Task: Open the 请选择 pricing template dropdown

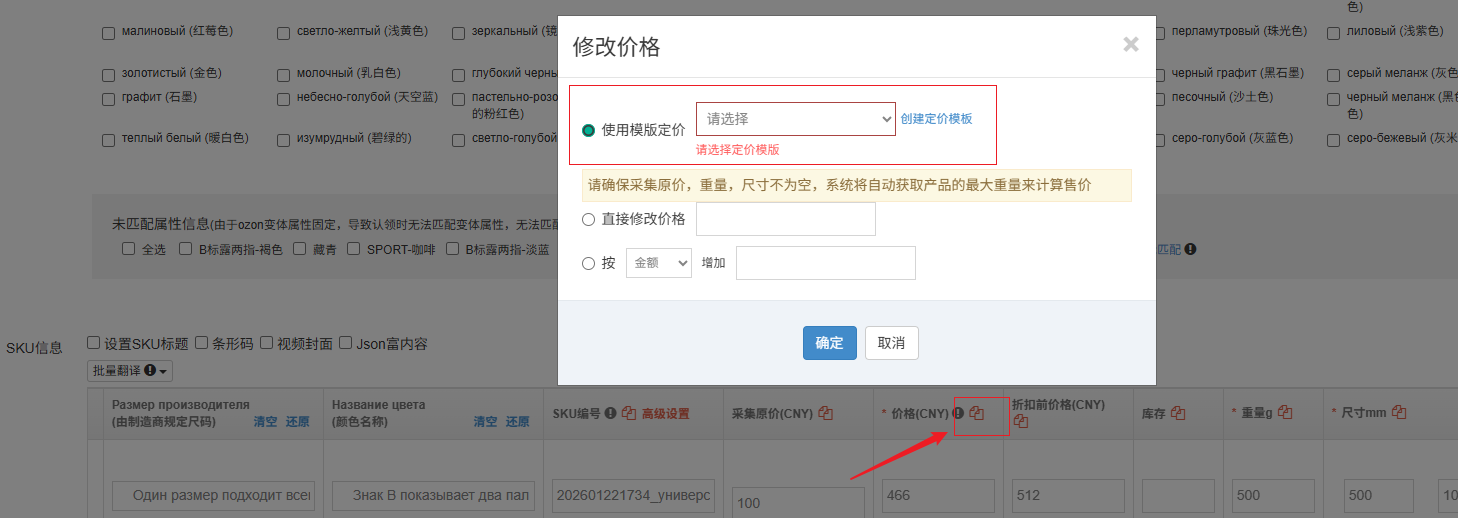Action: click(795, 119)
